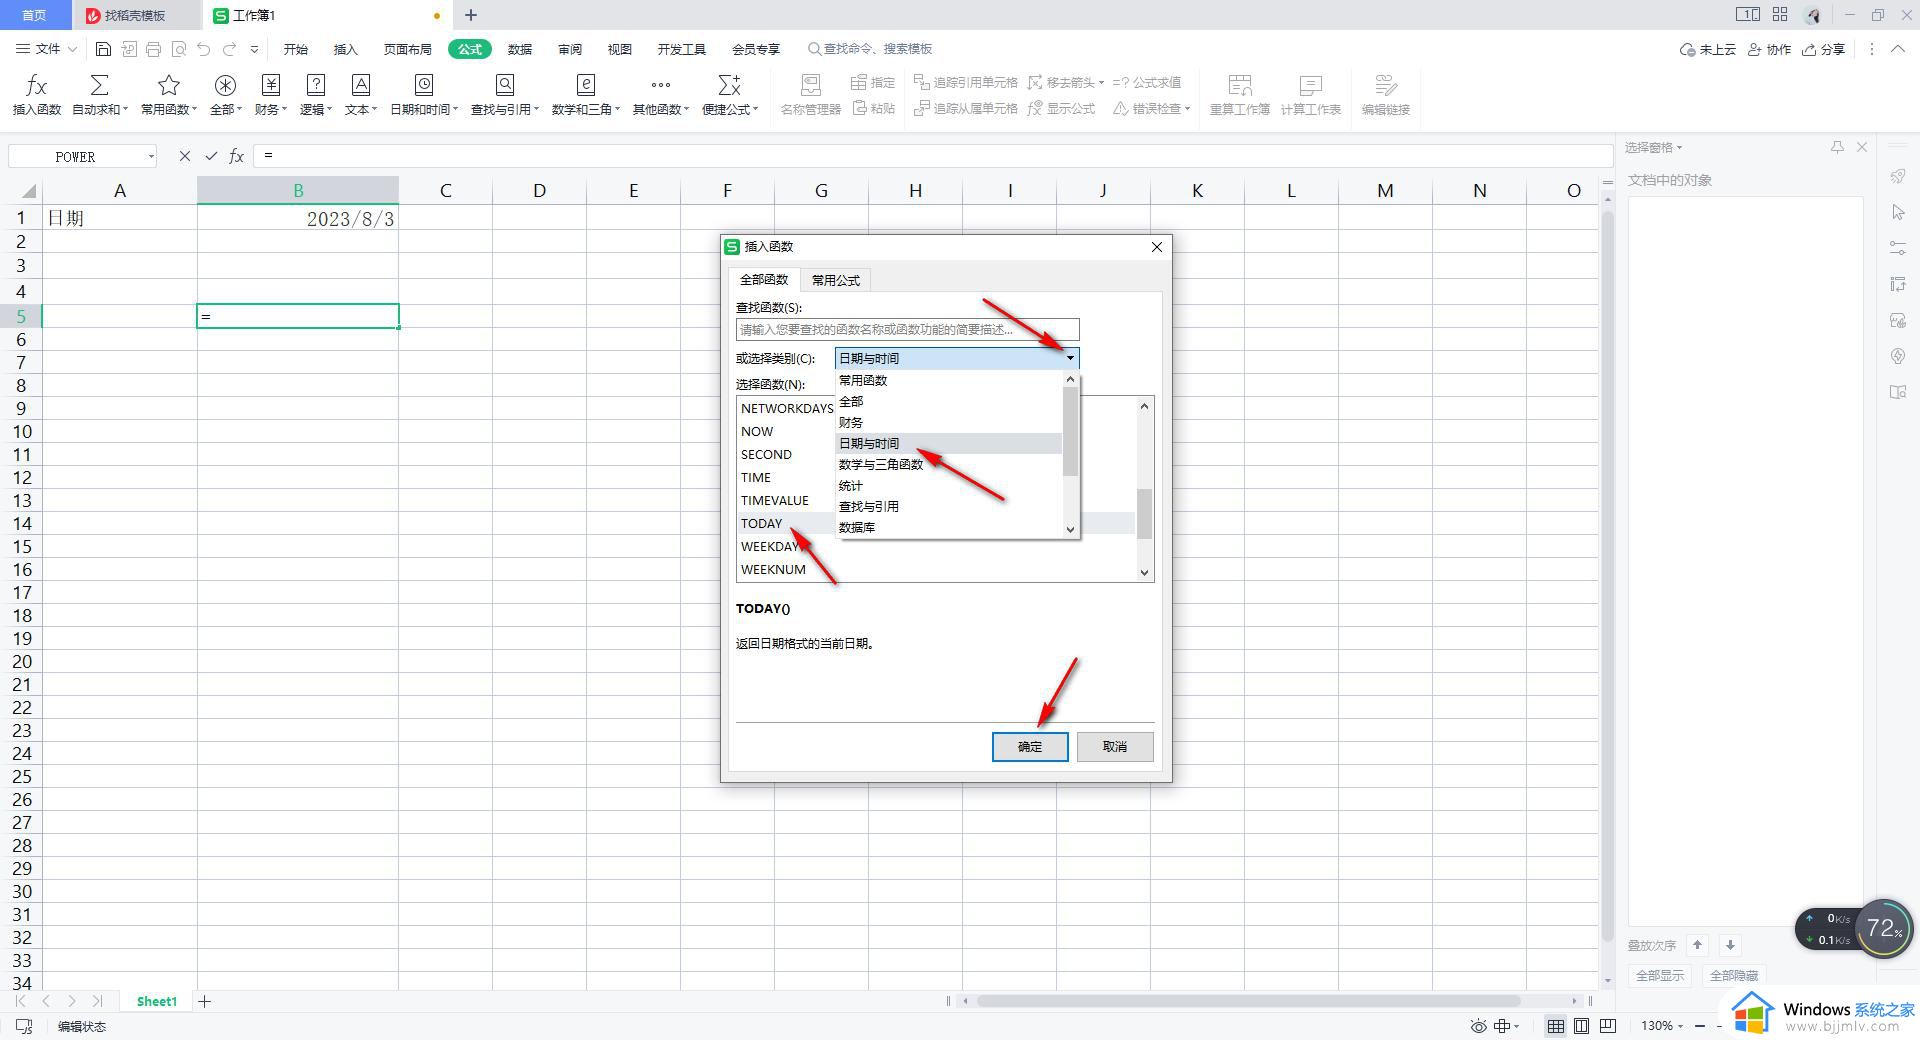This screenshot has width=1920, height=1040.
Task: Open the Other Functions icon
Action: [660, 85]
